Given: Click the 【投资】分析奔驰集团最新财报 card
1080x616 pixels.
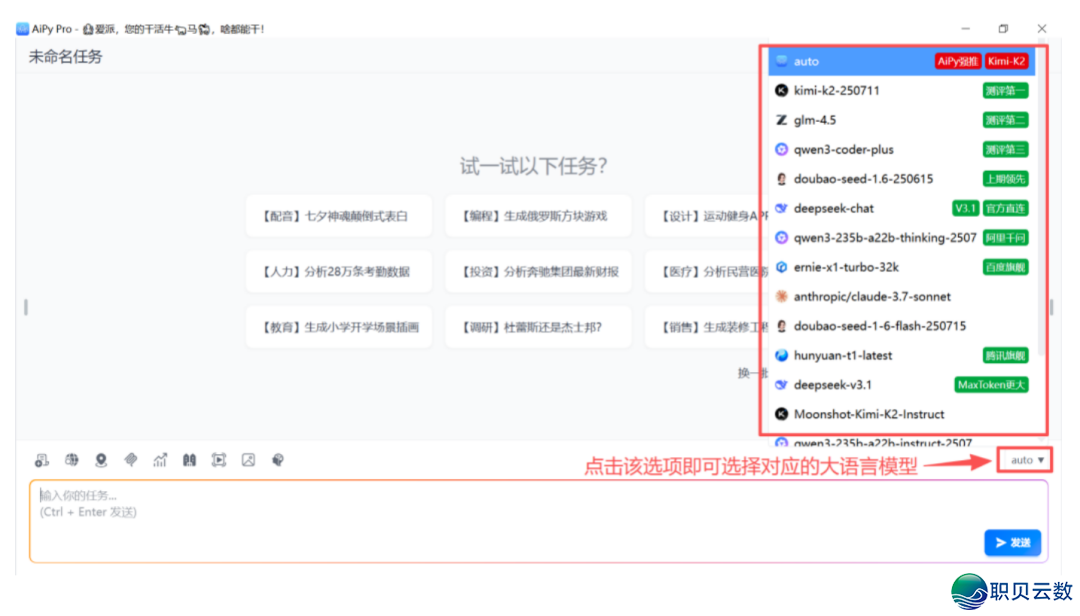Looking at the screenshot, I should tap(538, 272).
